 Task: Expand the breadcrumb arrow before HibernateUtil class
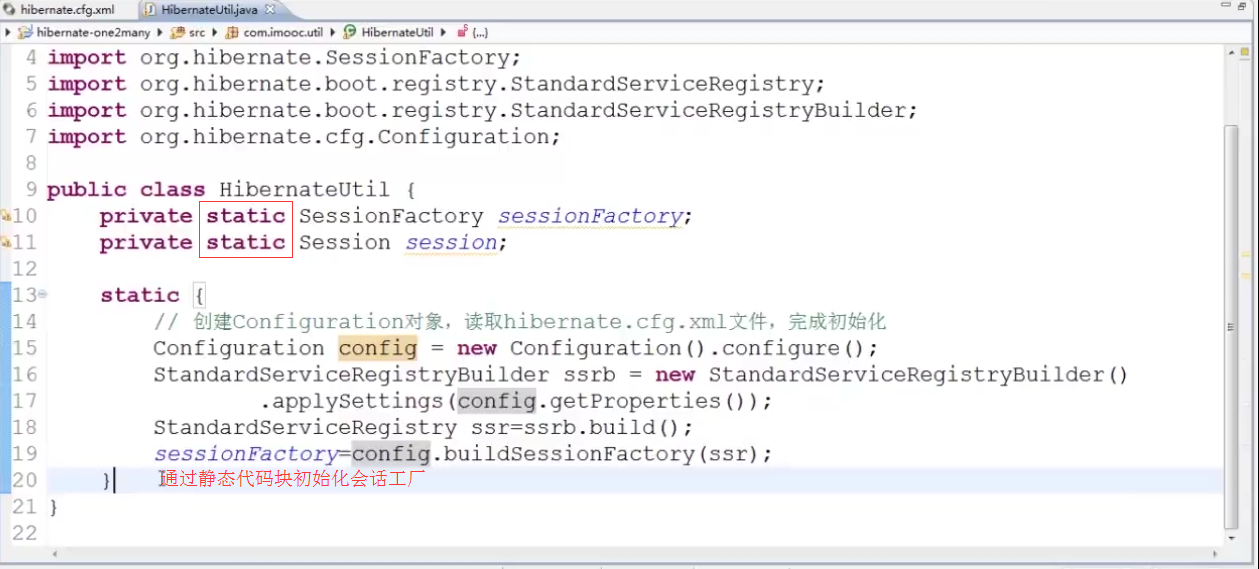click(x=336, y=32)
